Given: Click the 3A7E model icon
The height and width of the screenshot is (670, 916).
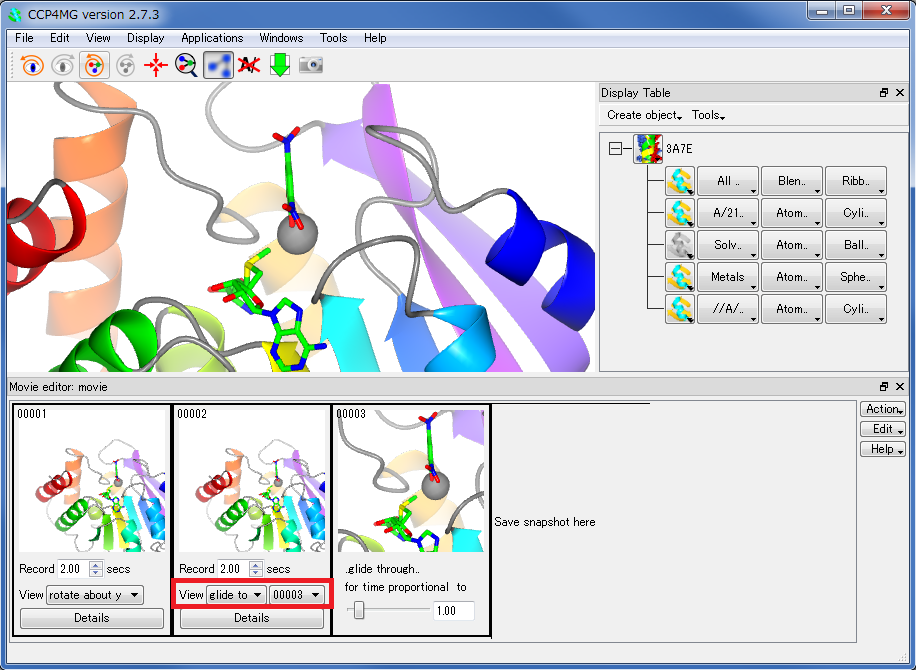Looking at the screenshot, I should (x=648, y=149).
